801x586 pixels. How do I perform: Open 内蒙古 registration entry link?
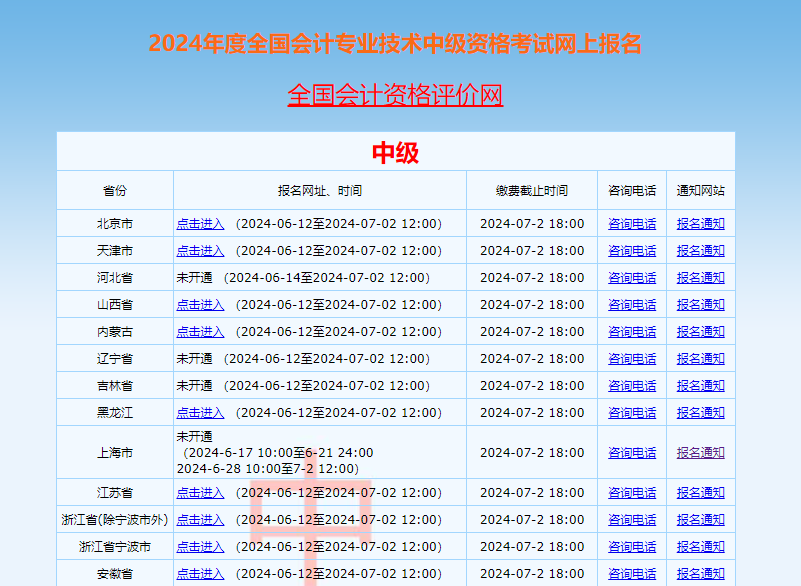point(199,331)
